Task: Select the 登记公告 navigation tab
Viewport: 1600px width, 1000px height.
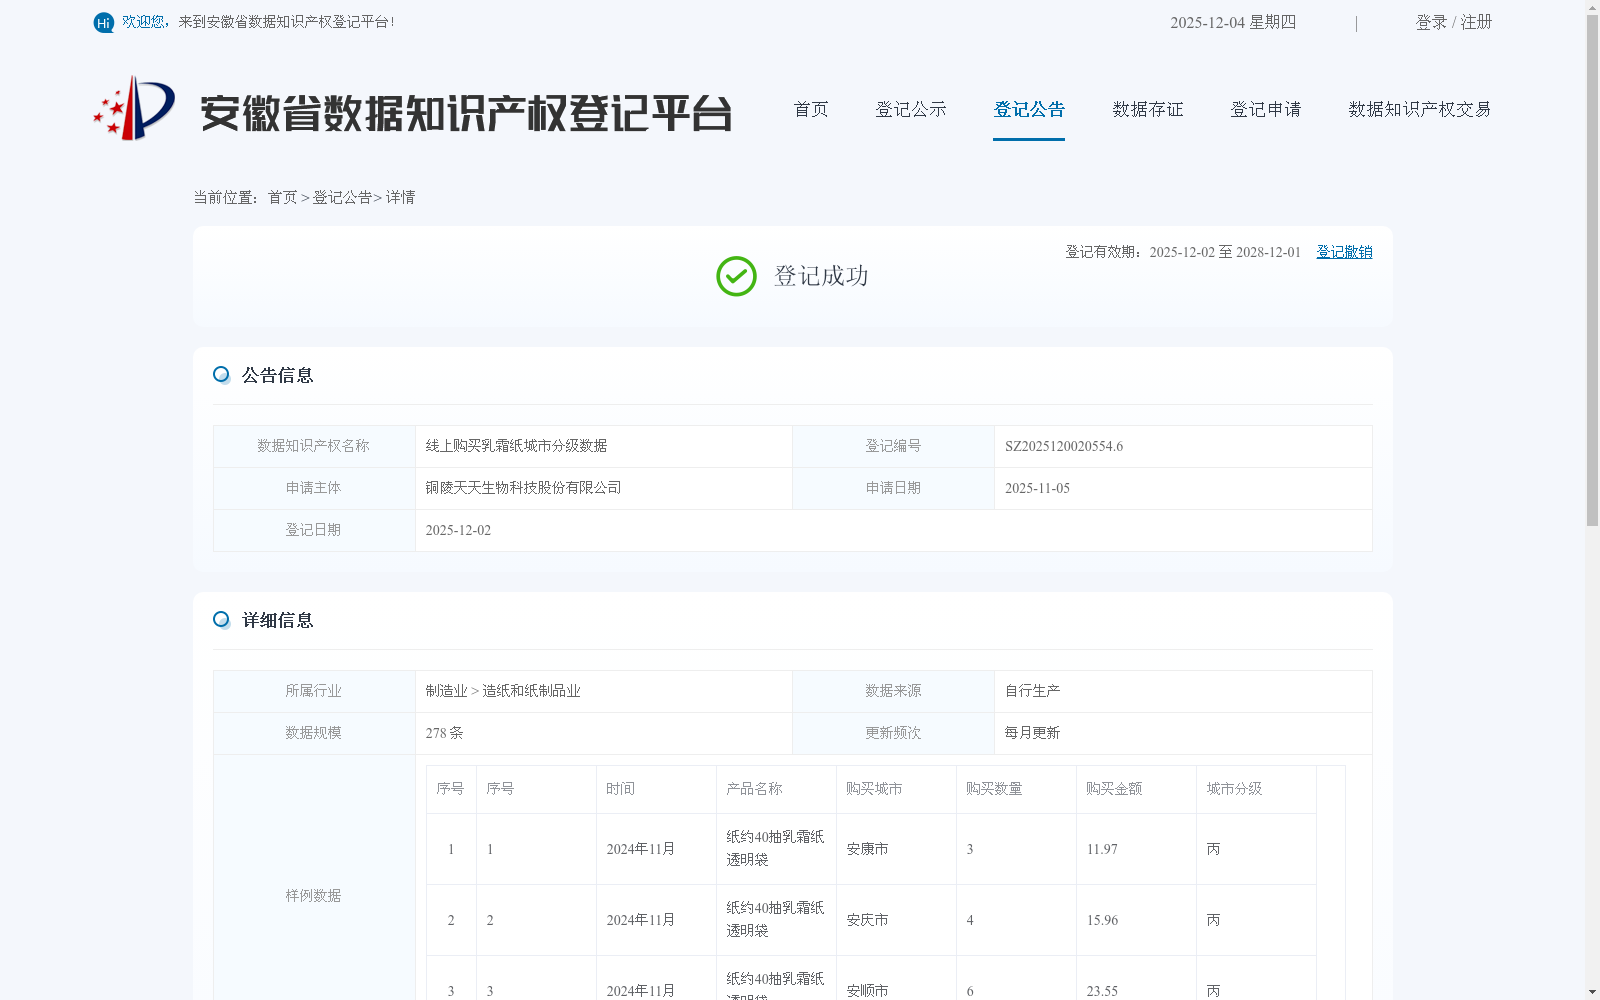Action: tap(1029, 109)
